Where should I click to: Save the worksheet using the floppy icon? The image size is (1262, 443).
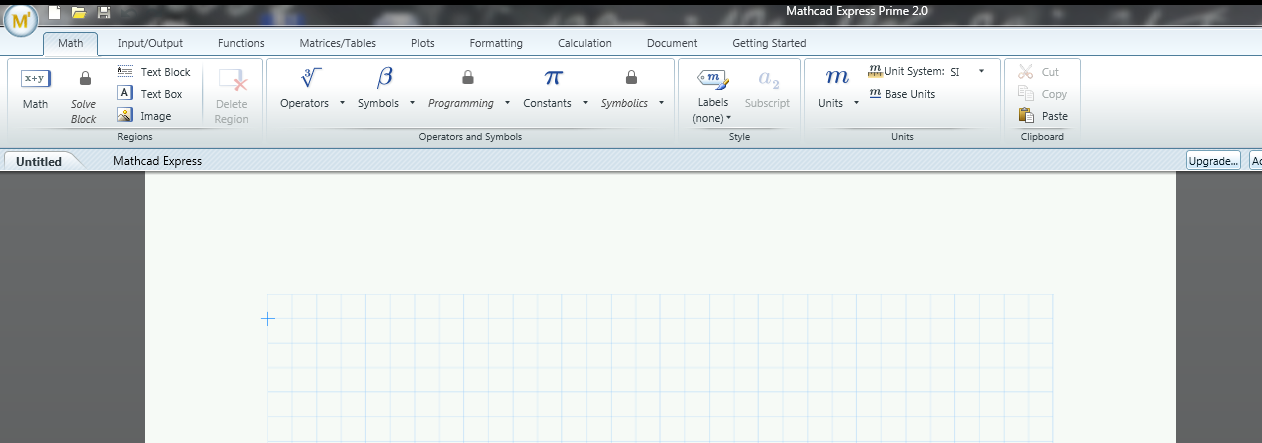[104, 12]
